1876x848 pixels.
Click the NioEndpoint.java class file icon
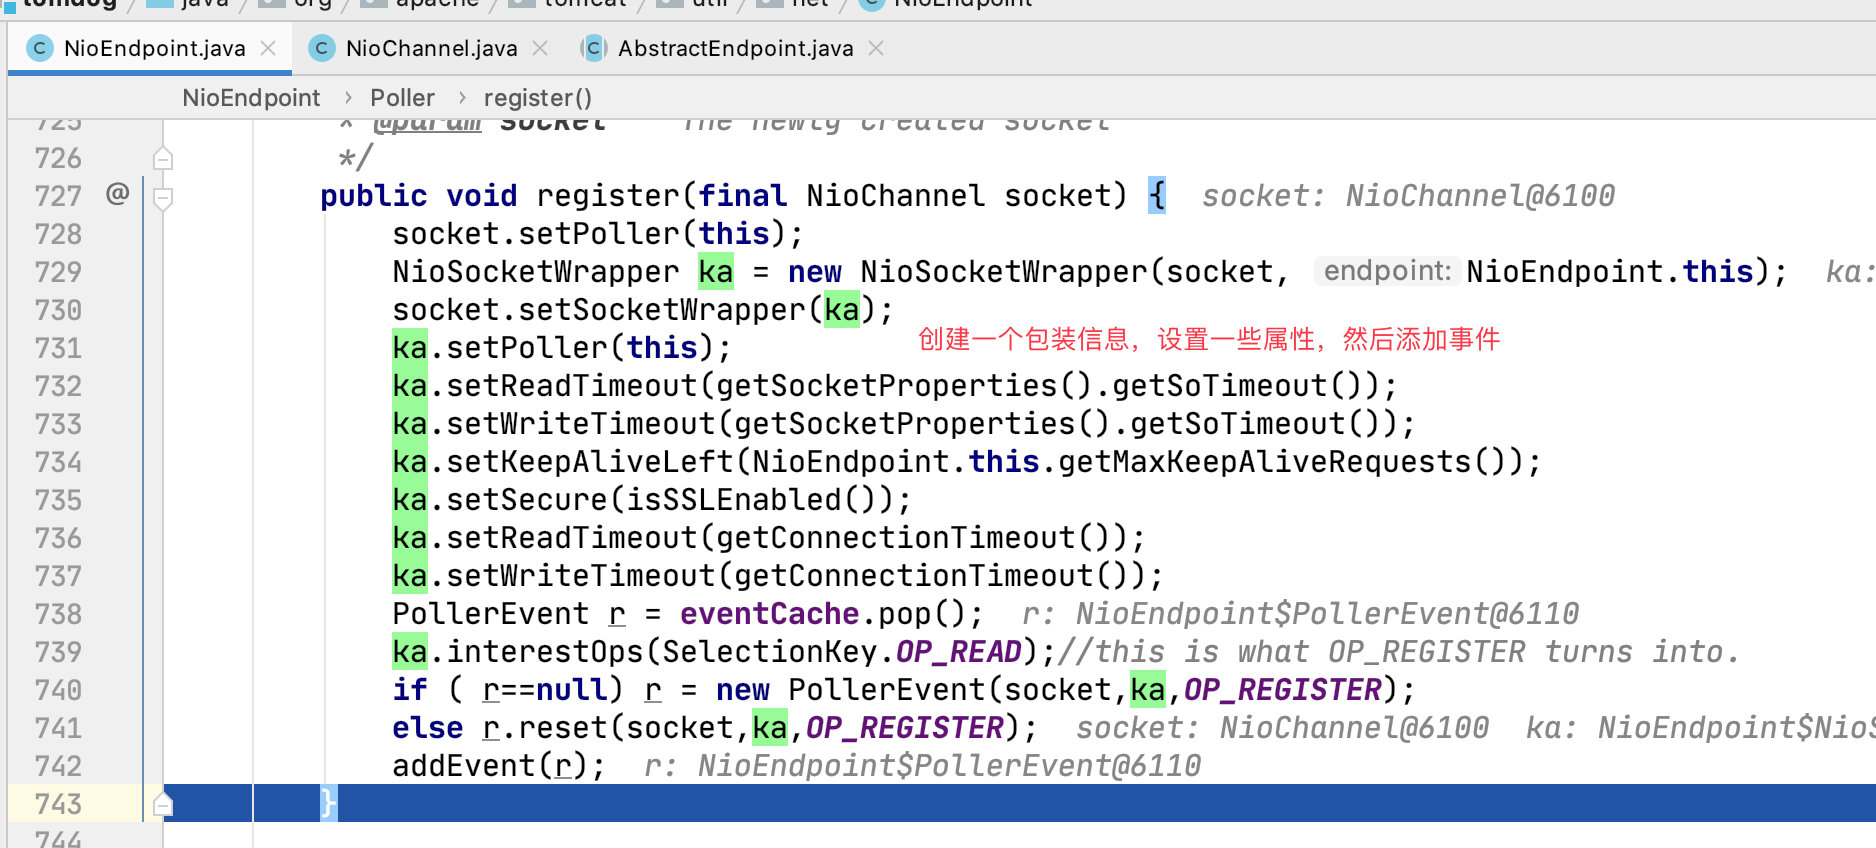(x=40, y=48)
